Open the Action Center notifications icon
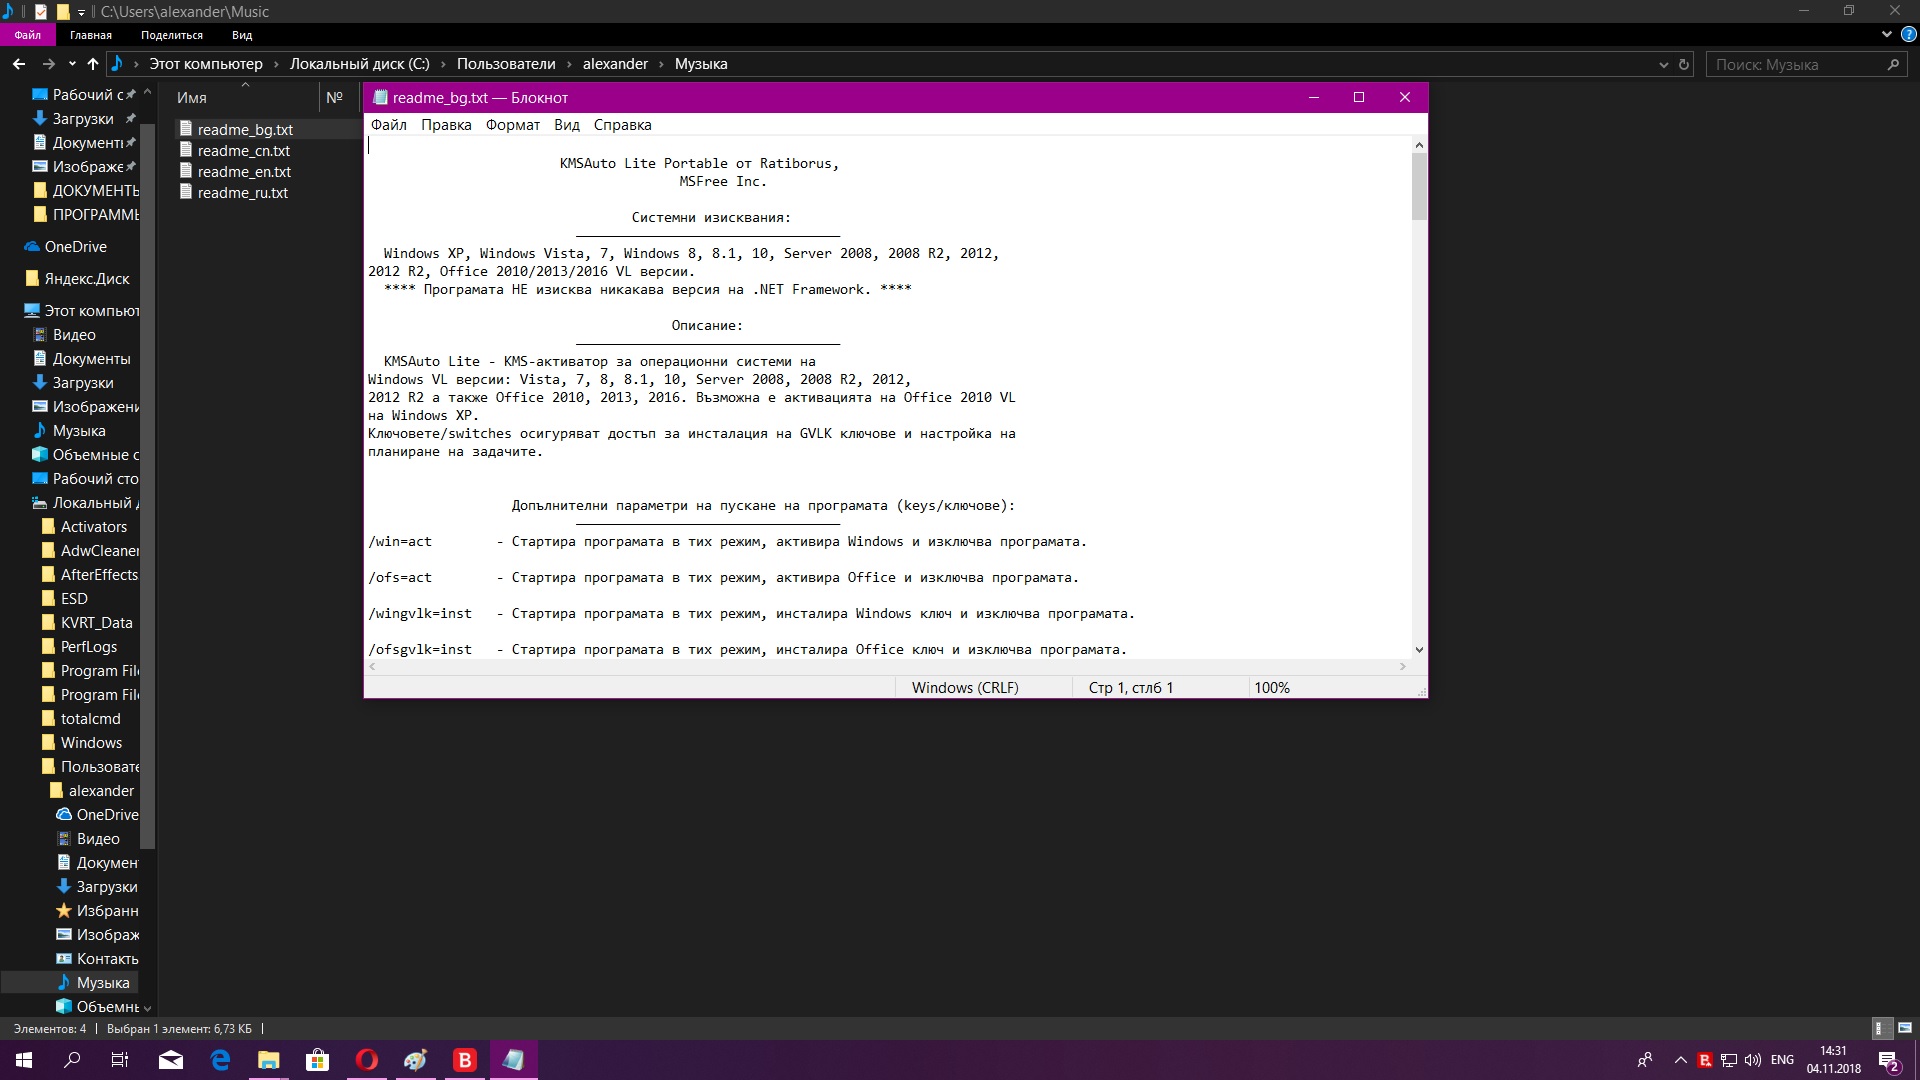The height and width of the screenshot is (1080, 1920). click(1888, 1060)
